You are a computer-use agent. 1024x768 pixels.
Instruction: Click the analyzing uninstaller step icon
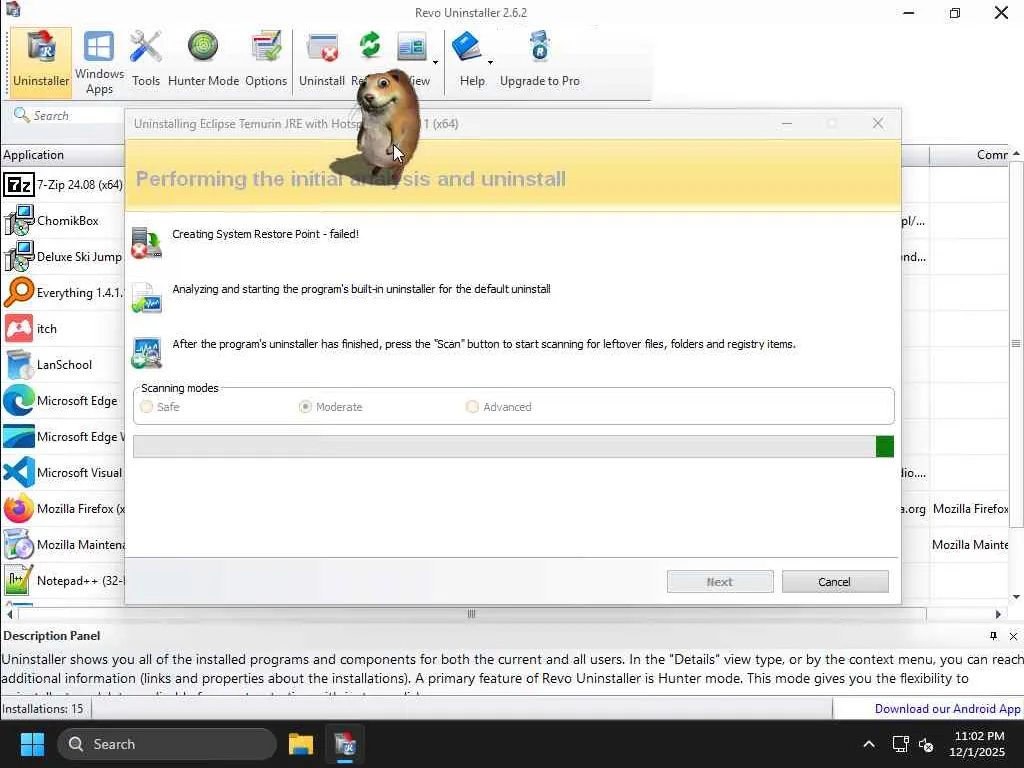(146, 298)
